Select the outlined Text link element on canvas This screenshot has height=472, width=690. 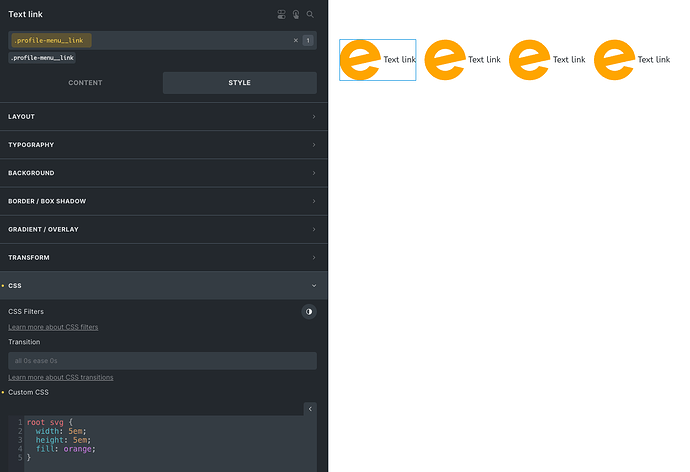(378, 60)
